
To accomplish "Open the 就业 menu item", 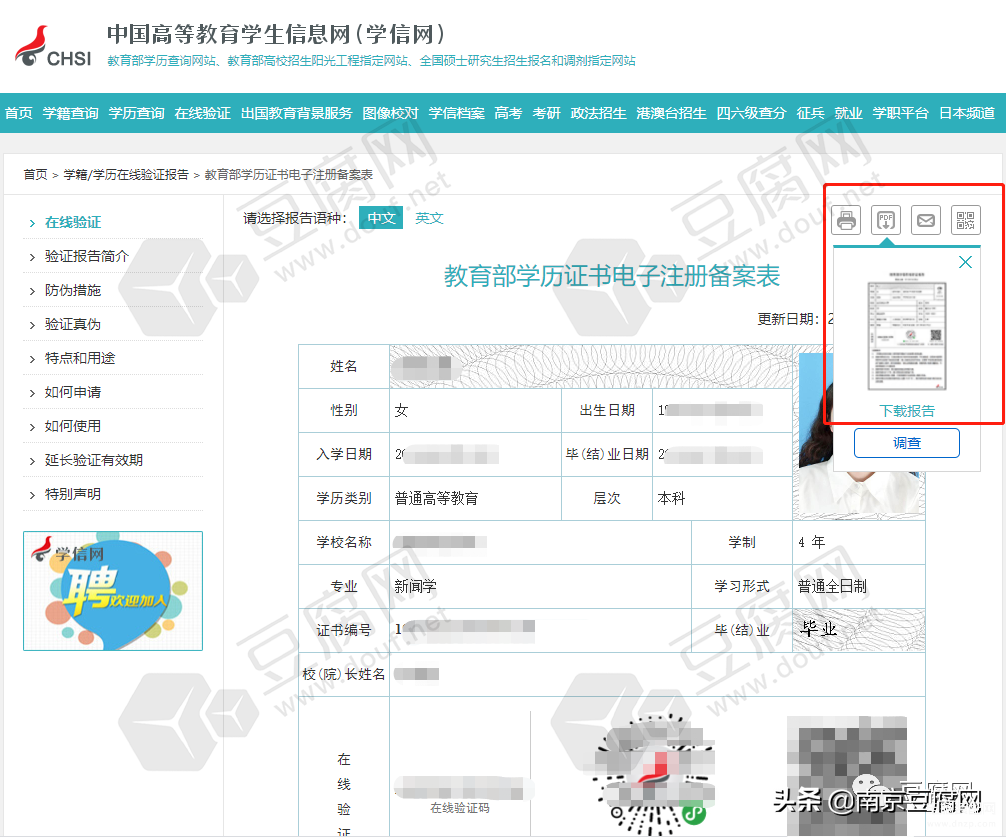I will click(848, 114).
